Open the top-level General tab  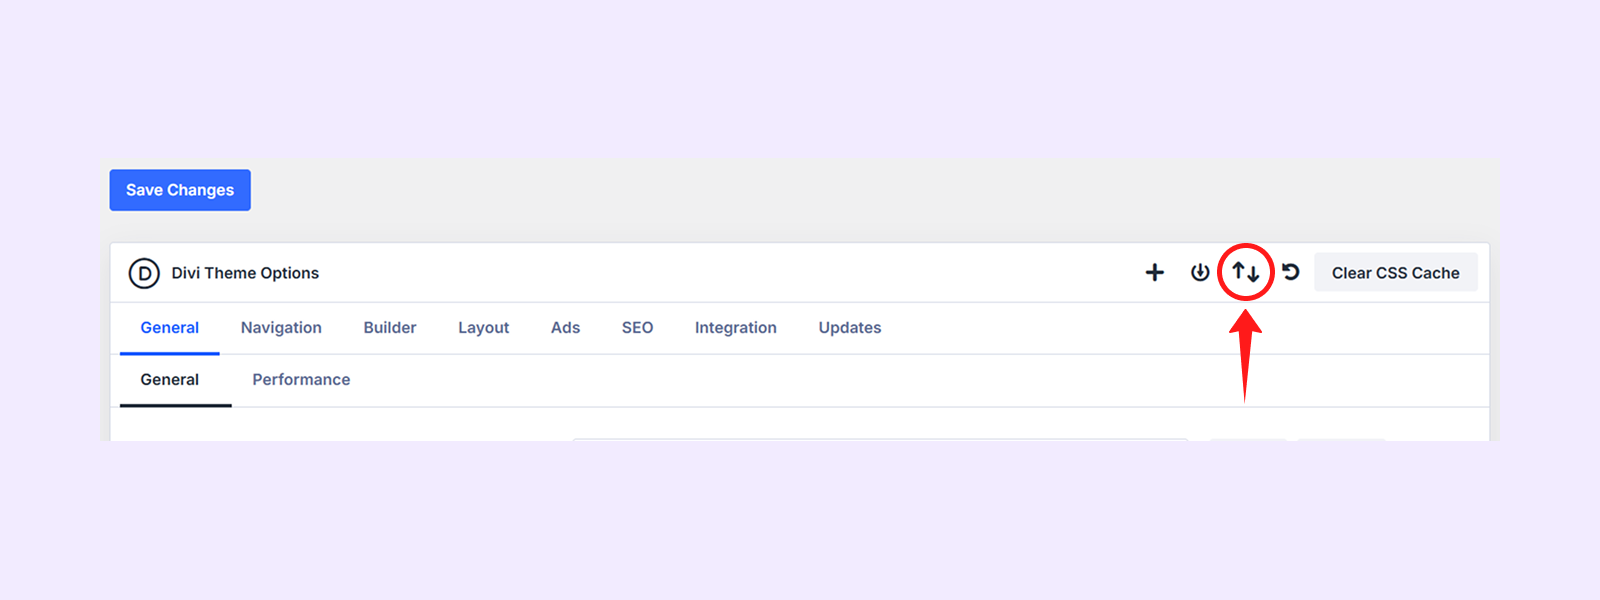click(169, 328)
